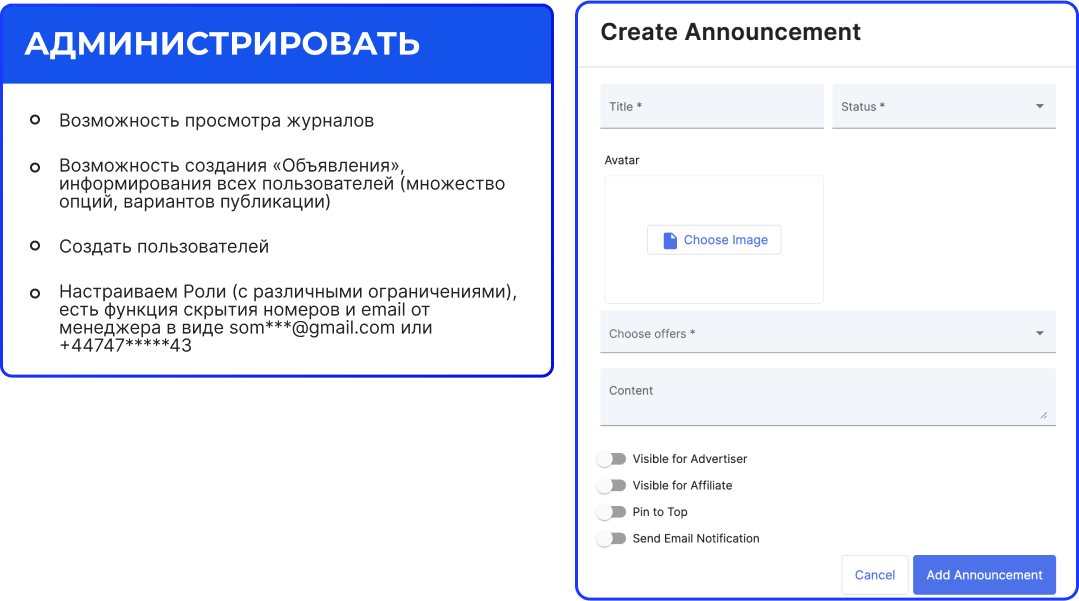Toggle Visible for Affiliate on

pos(611,485)
